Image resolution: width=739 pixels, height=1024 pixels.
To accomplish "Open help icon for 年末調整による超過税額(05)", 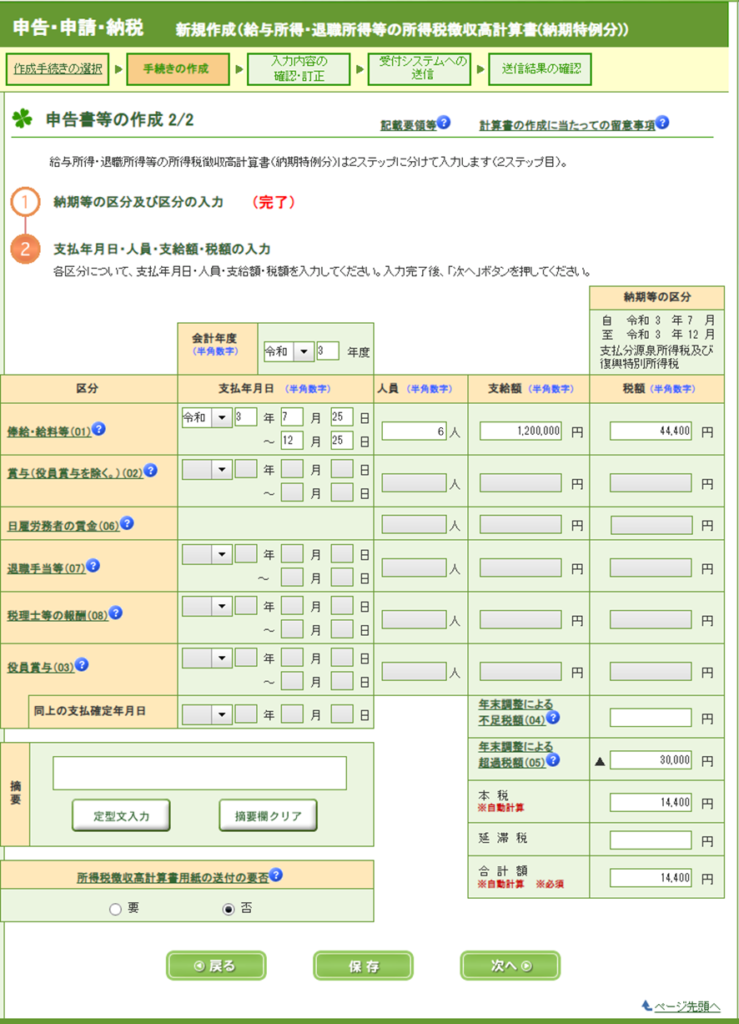I will click(x=552, y=759).
